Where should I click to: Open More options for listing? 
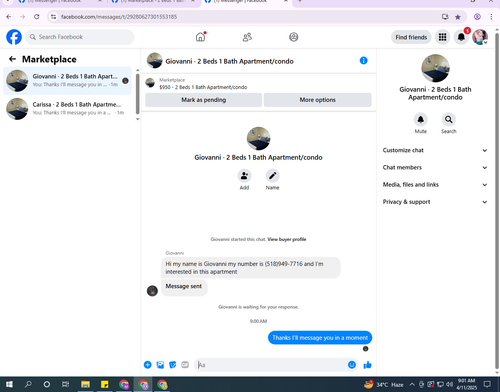[x=317, y=100]
